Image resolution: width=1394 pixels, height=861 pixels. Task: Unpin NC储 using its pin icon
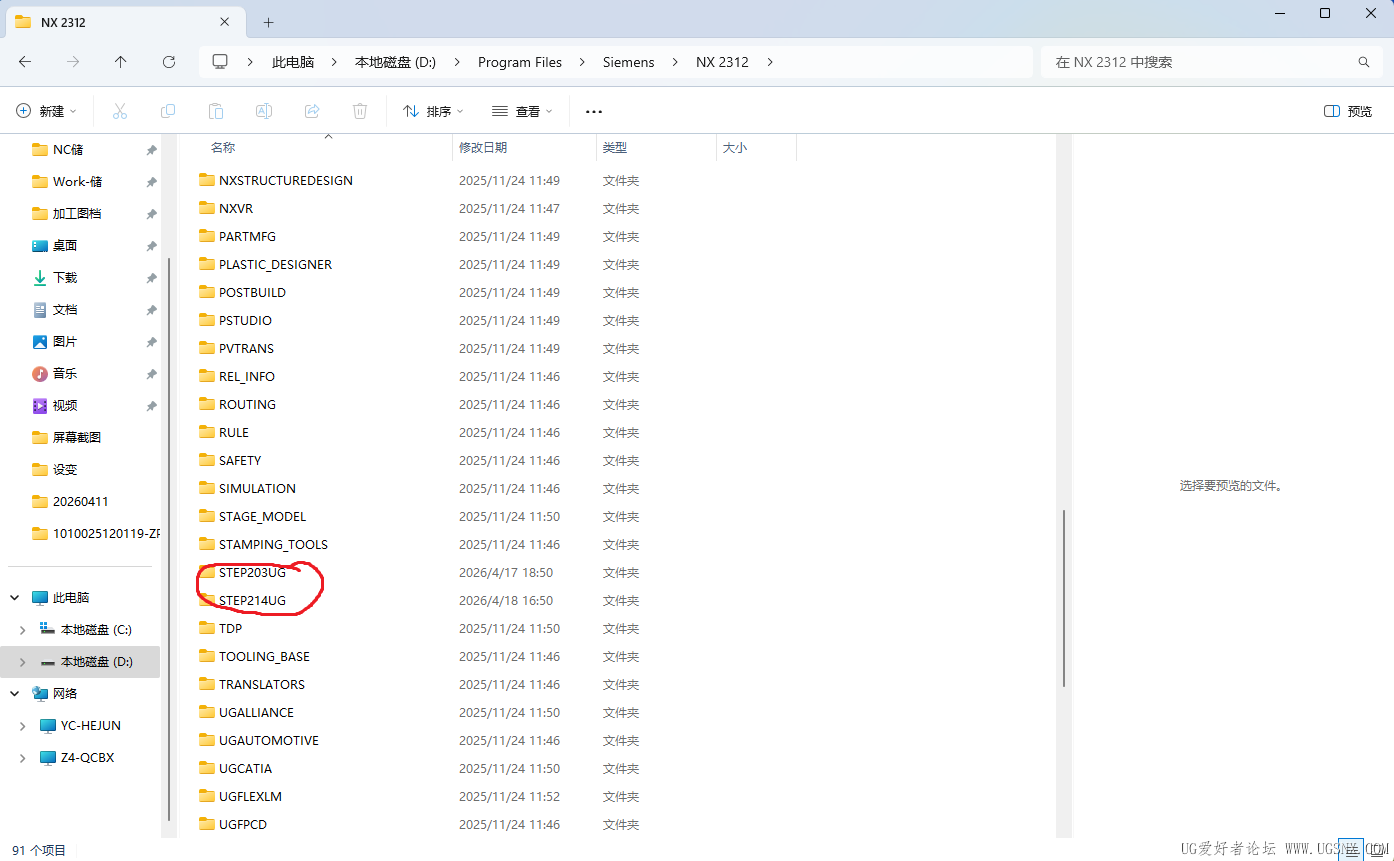[151, 150]
